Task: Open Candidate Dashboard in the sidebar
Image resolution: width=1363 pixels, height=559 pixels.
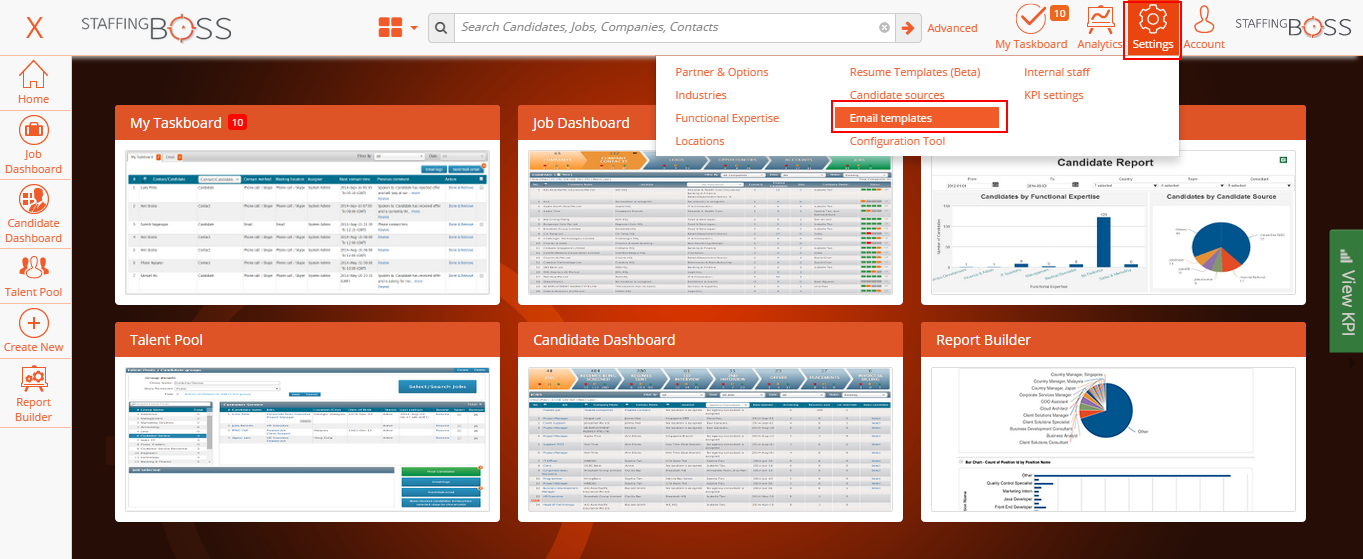Action: 33,214
